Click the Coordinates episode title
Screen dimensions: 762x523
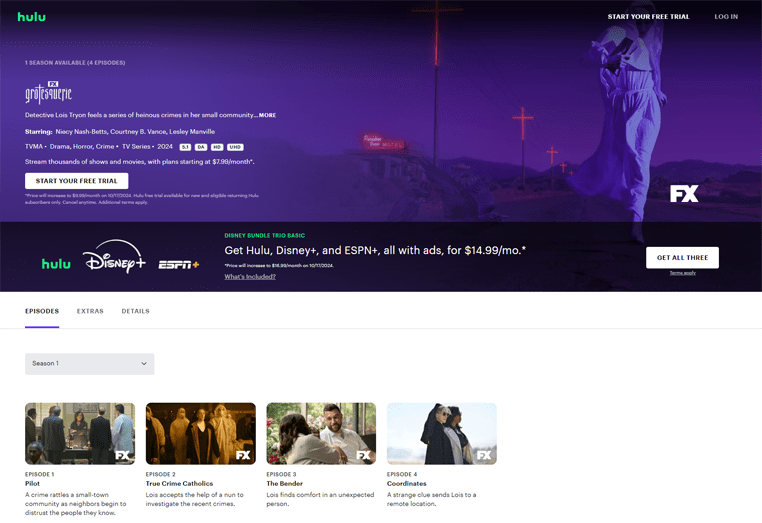click(x=407, y=484)
